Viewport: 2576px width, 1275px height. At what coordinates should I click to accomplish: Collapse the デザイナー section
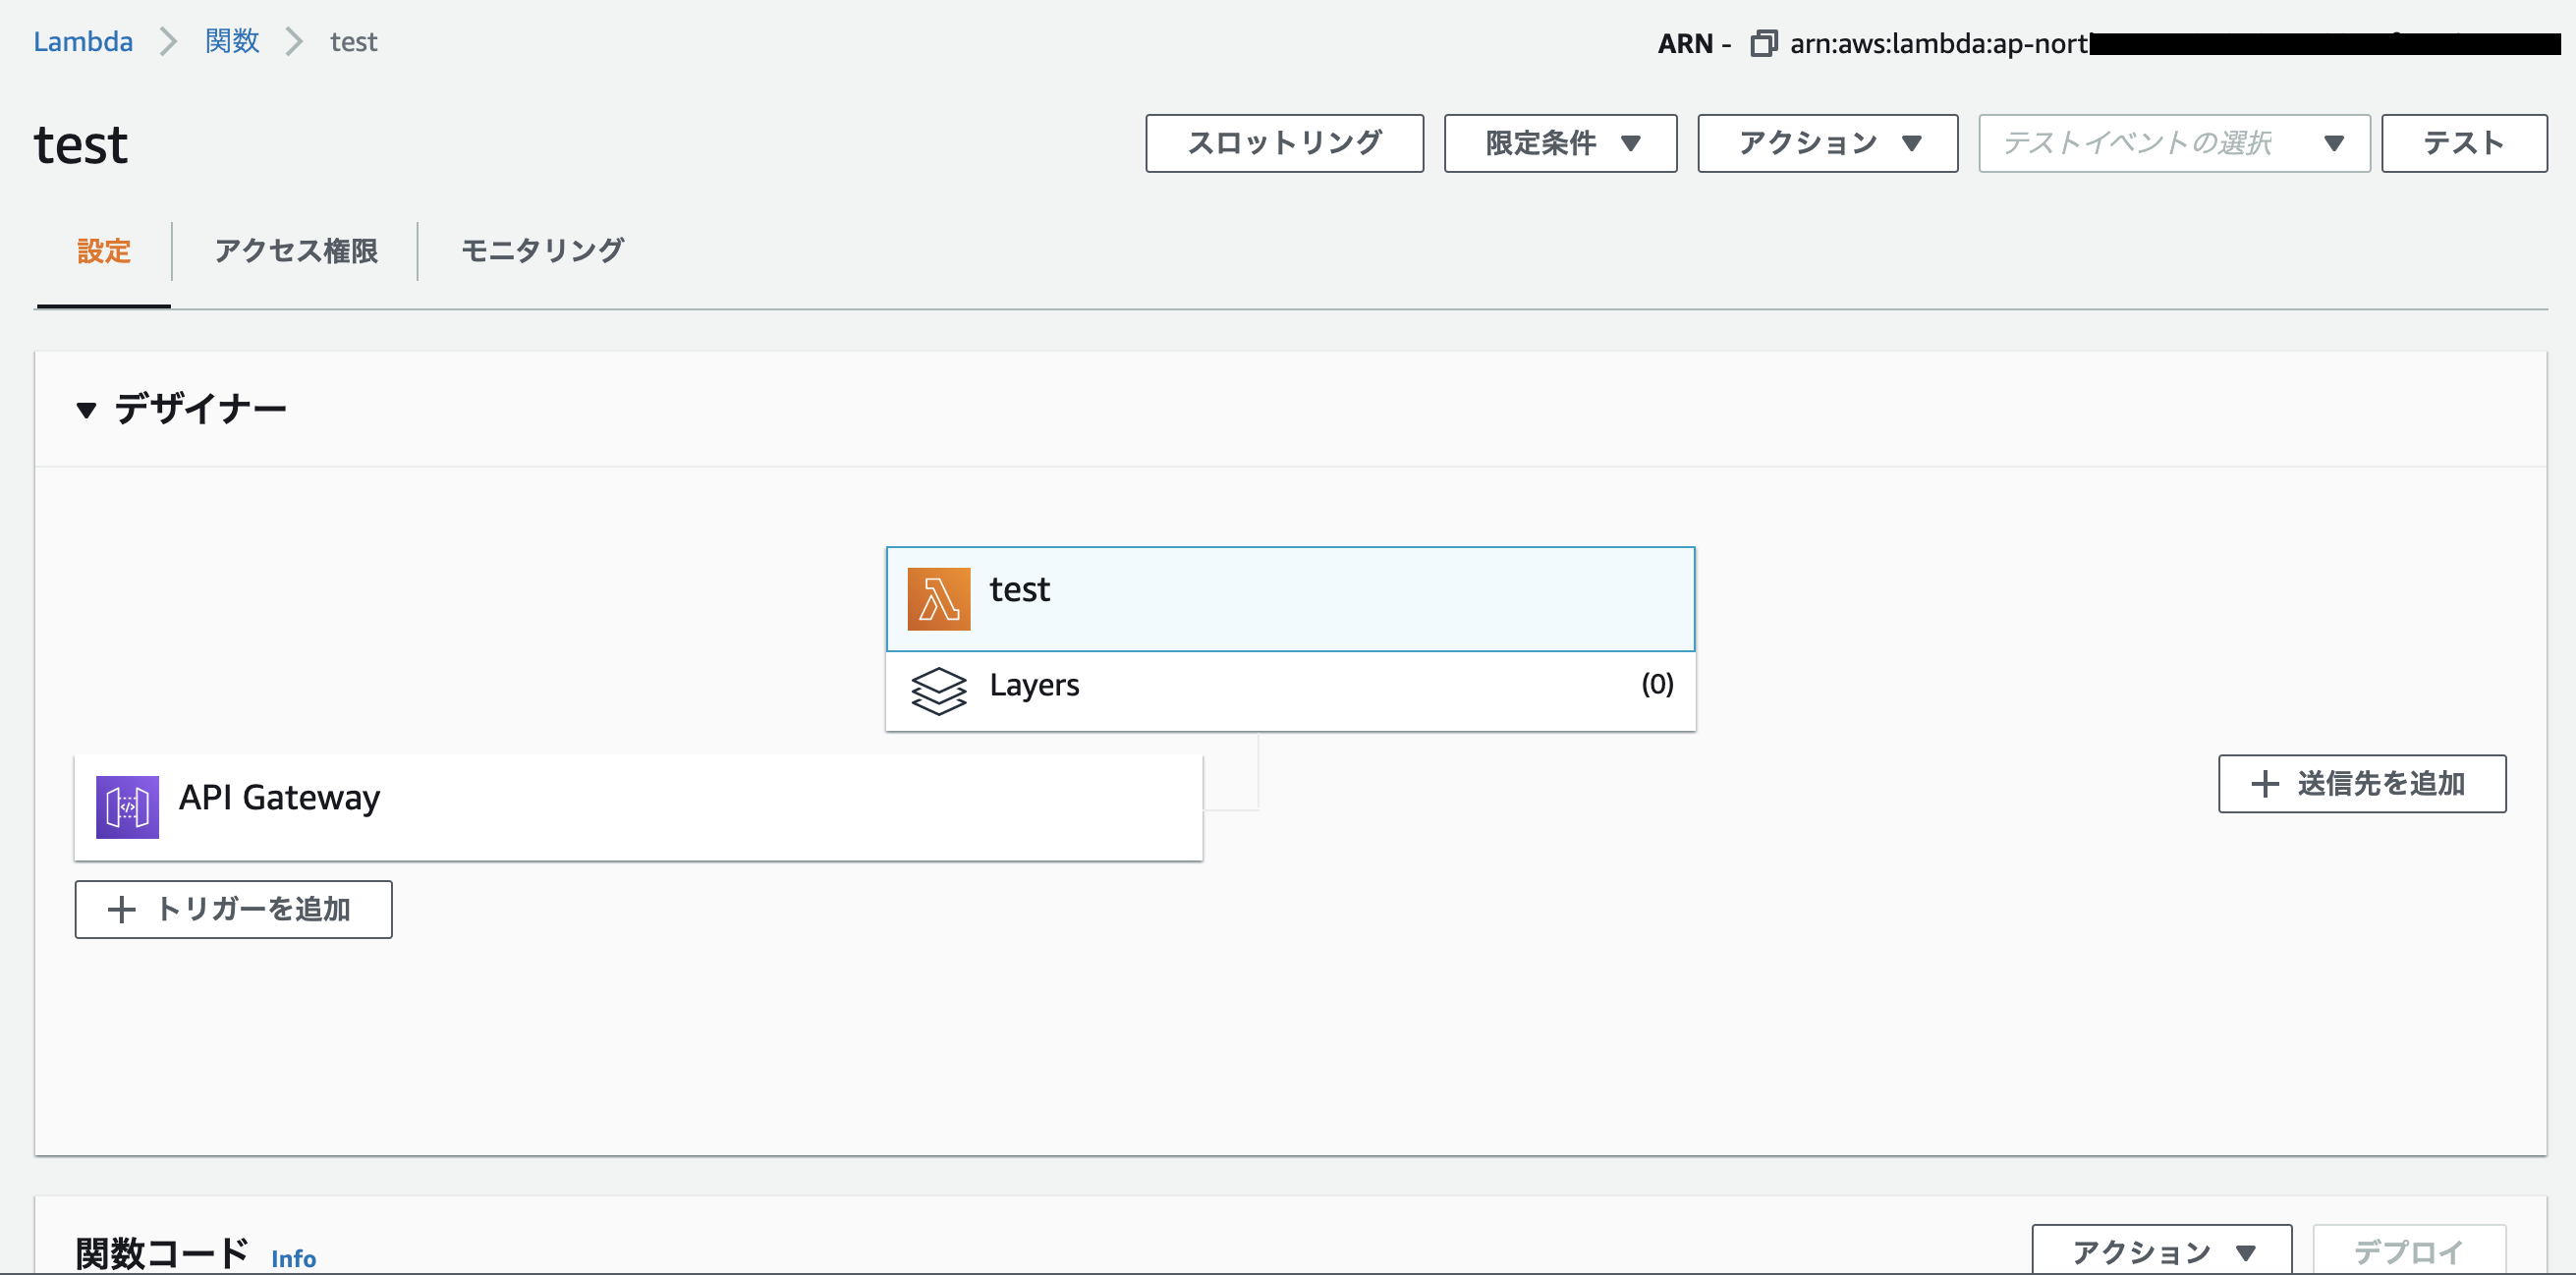click(x=86, y=409)
